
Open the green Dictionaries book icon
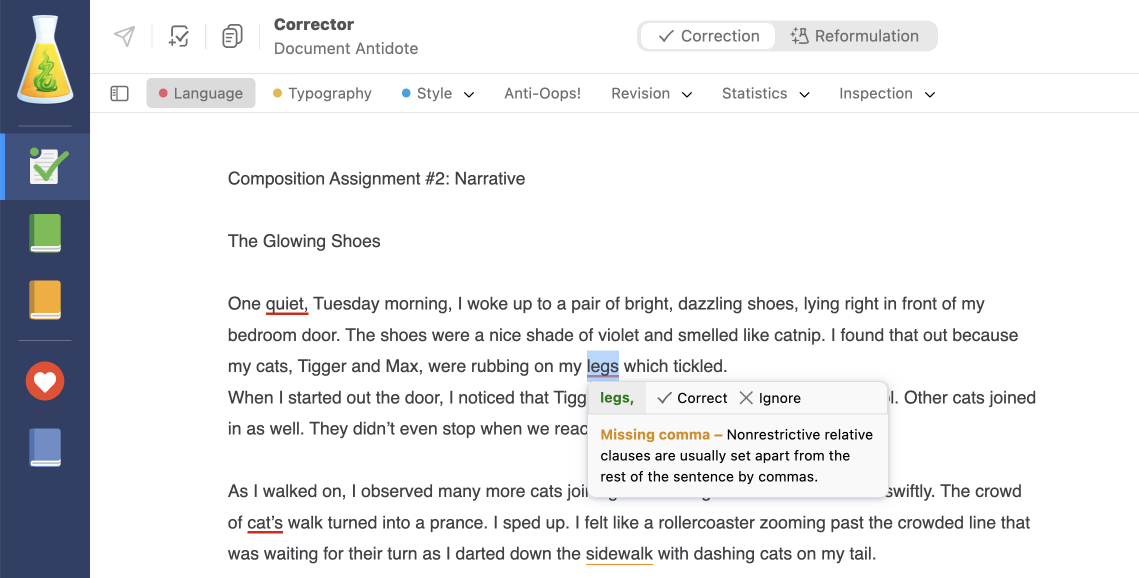pyautogui.click(x=44, y=232)
